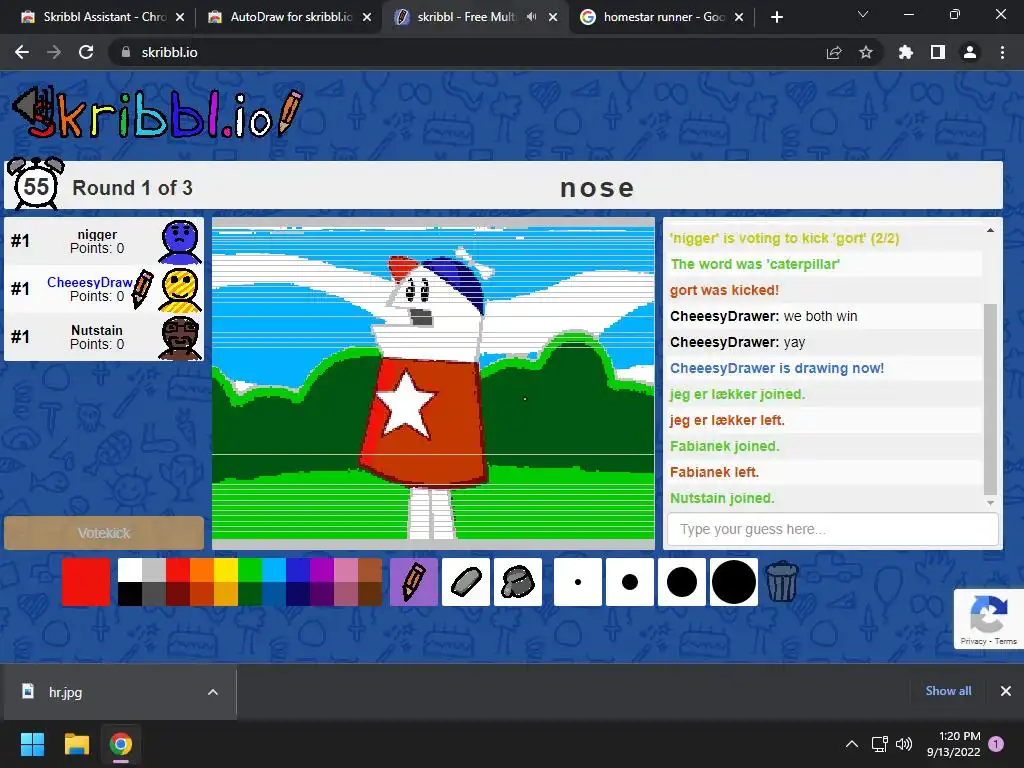Click the chat scrollbar thumb
The image size is (1024, 768).
point(990,399)
